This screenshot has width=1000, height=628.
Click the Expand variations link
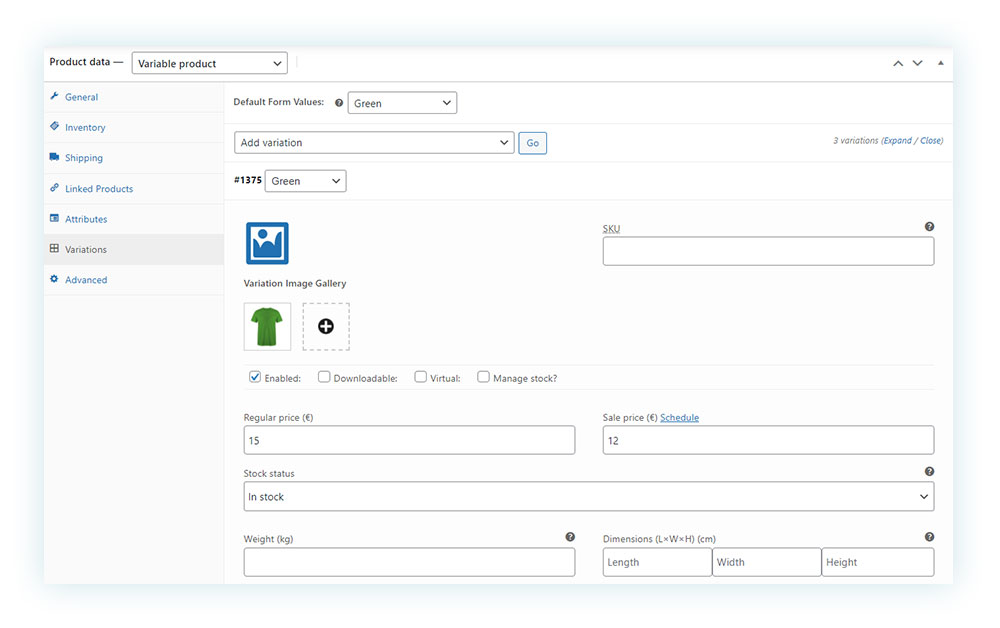pos(898,140)
